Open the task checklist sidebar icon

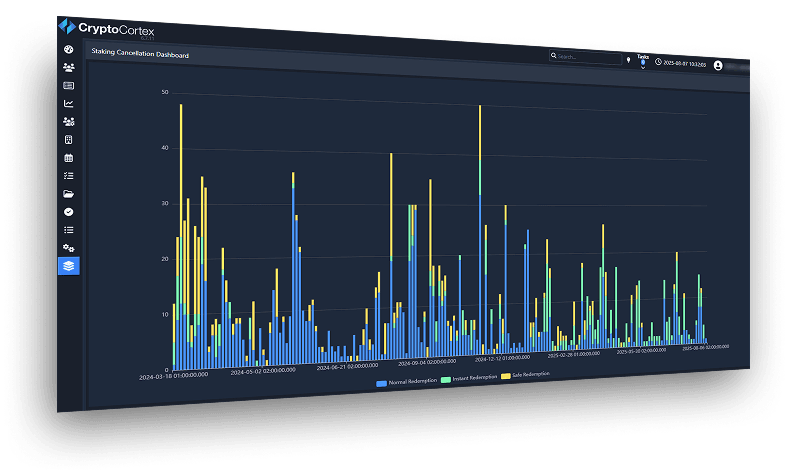point(68,176)
